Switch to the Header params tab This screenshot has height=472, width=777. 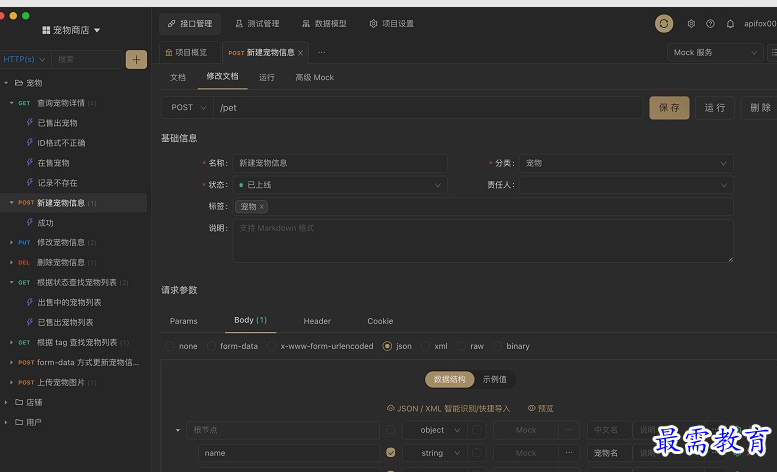click(317, 321)
